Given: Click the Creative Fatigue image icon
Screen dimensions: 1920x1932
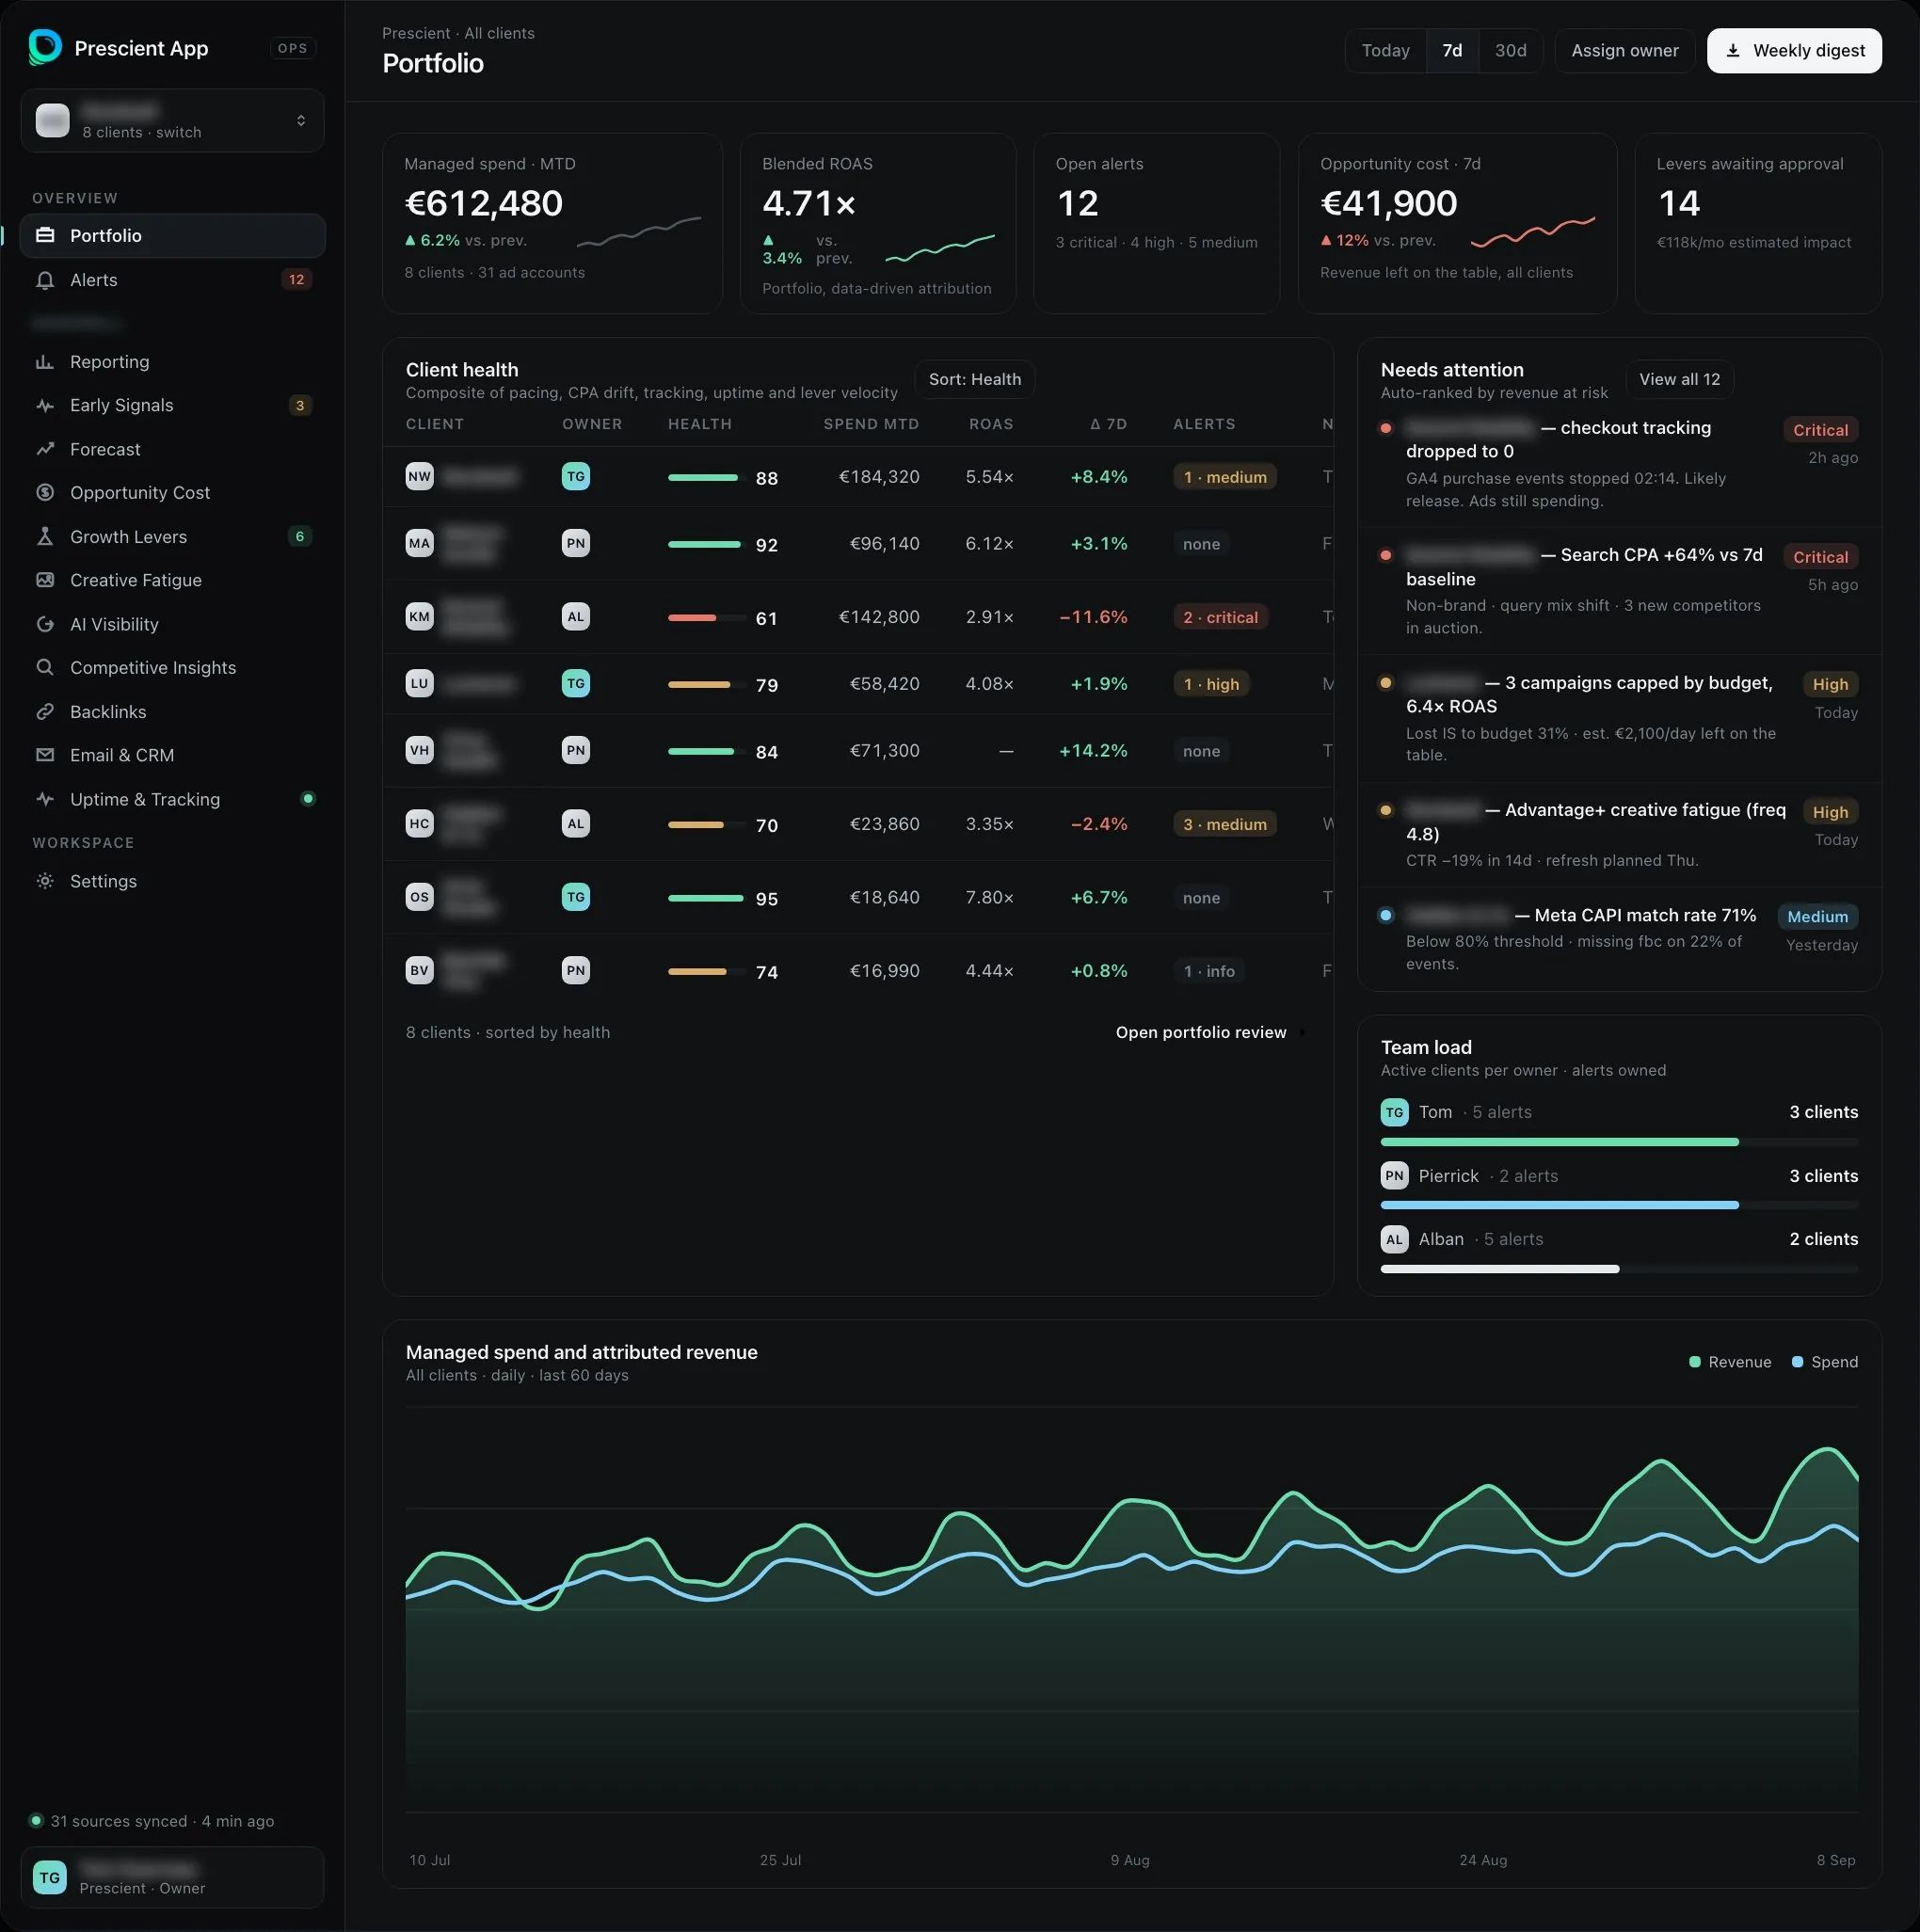Looking at the screenshot, I should (45, 580).
